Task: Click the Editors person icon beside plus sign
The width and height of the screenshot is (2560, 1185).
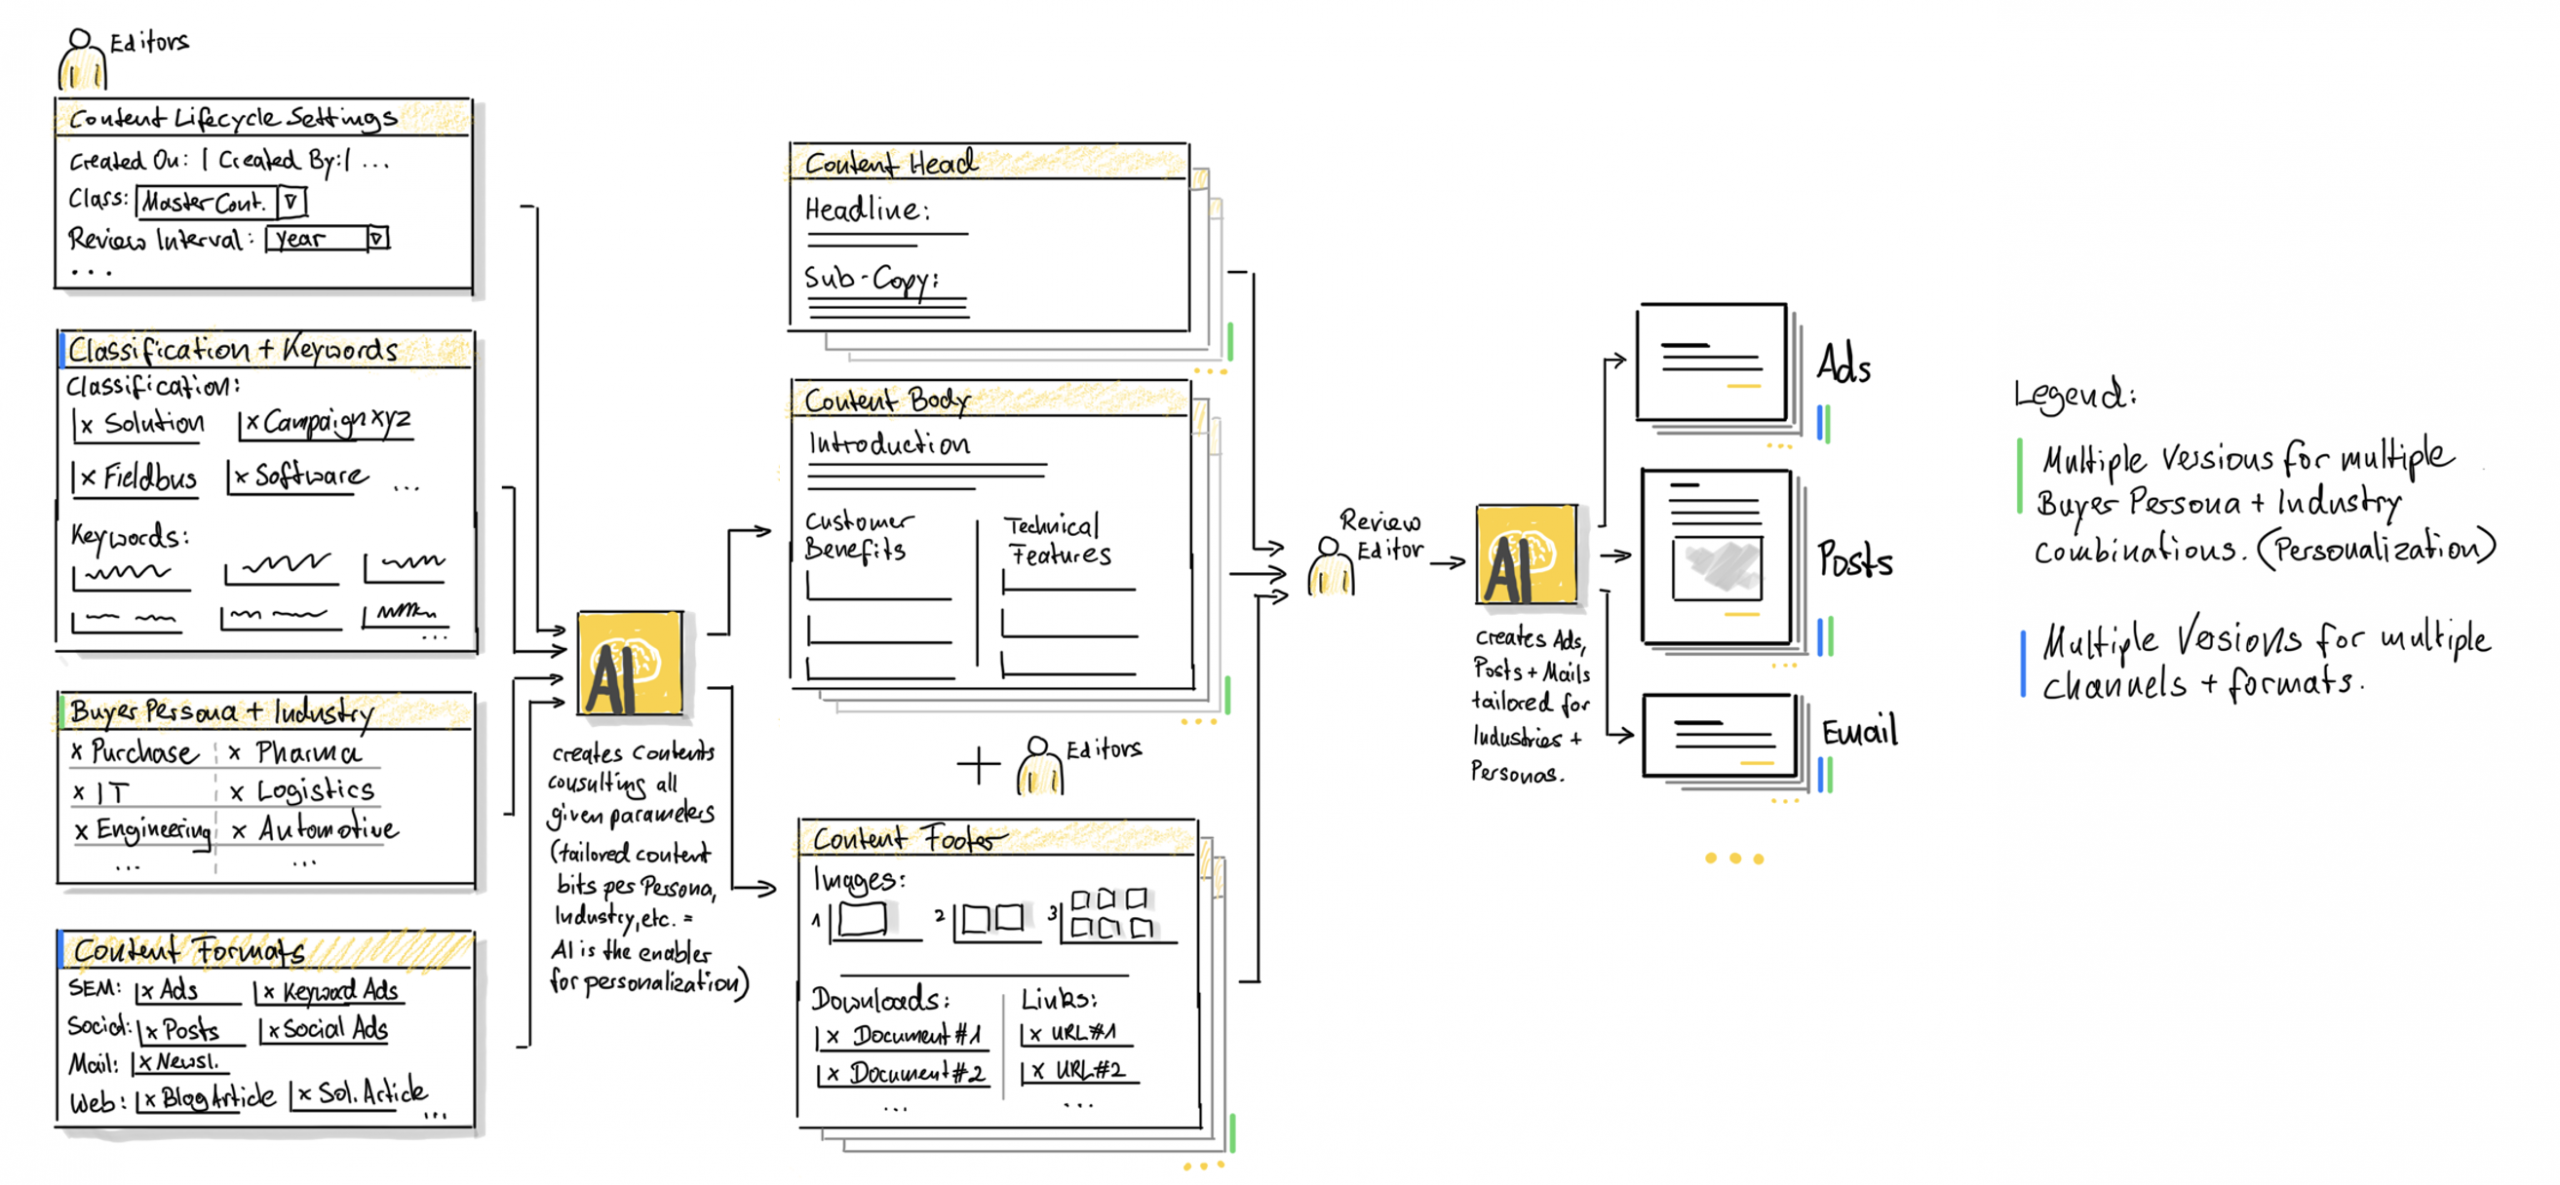Action: click(x=1039, y=767)
